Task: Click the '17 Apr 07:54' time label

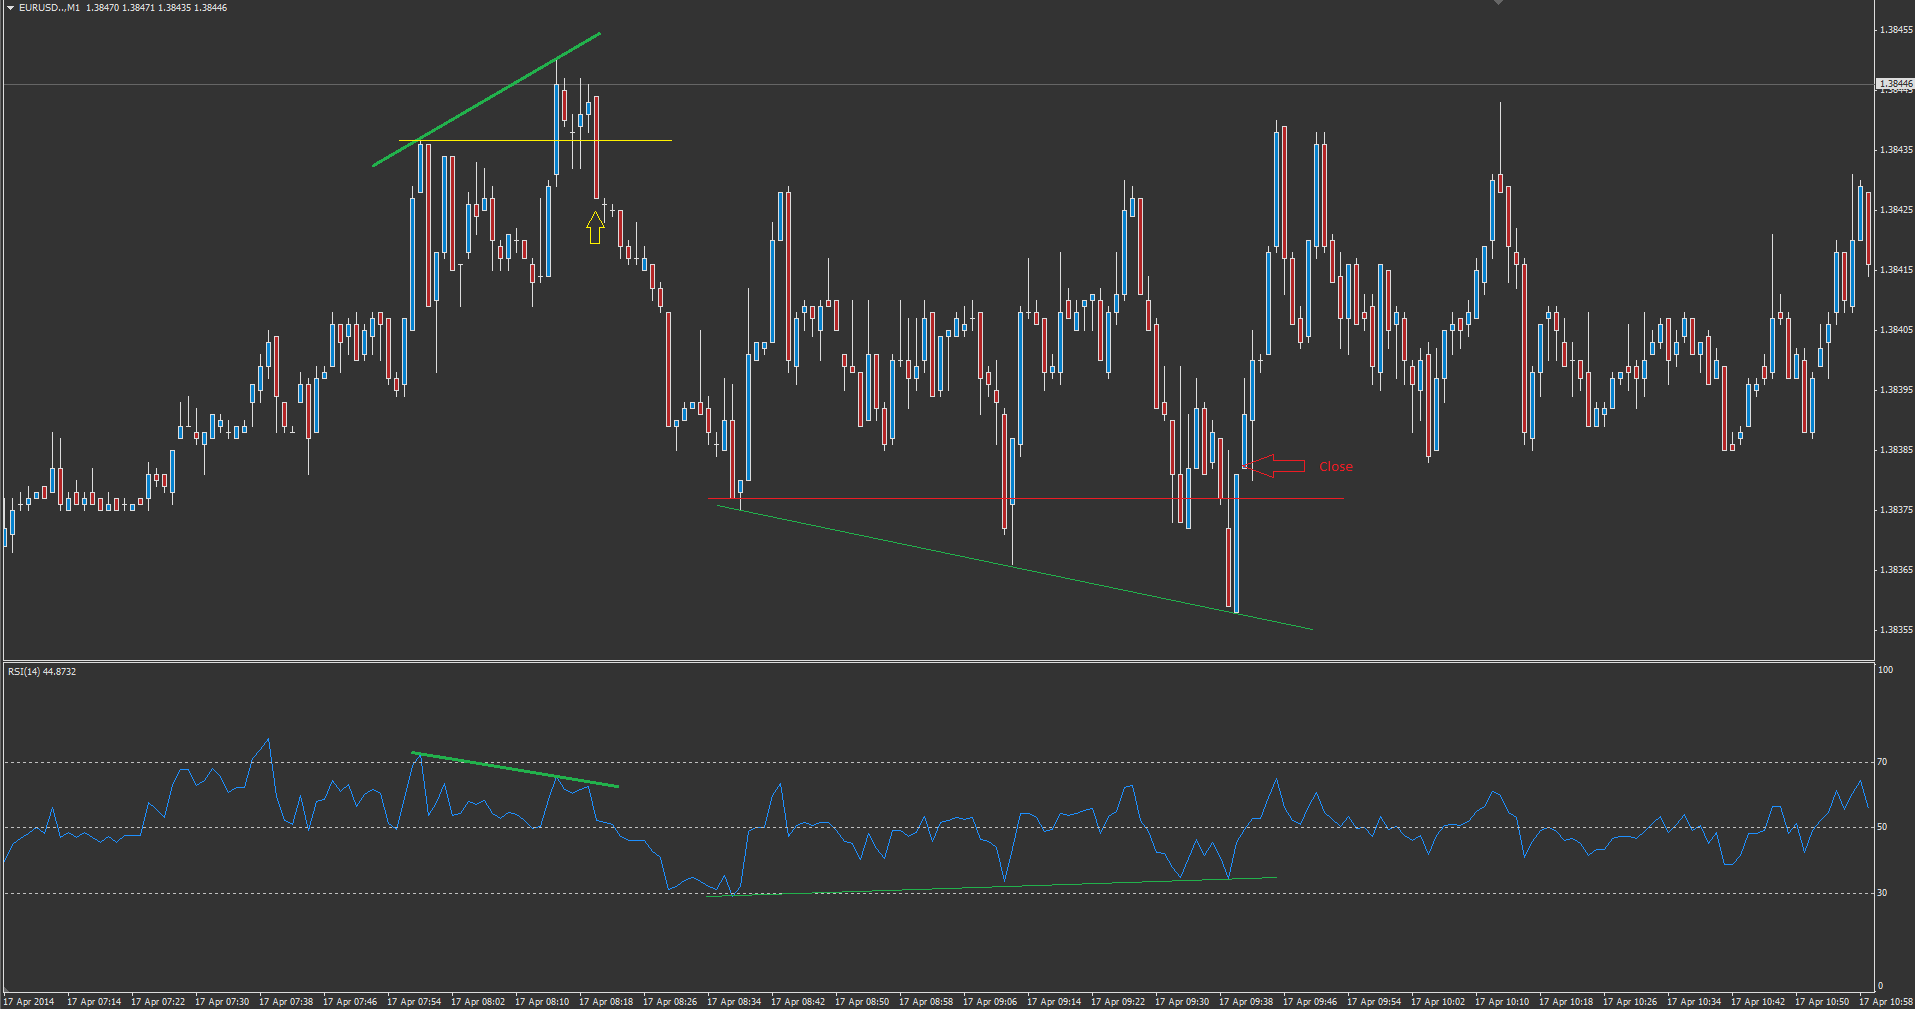Action: click(414, 1001)
